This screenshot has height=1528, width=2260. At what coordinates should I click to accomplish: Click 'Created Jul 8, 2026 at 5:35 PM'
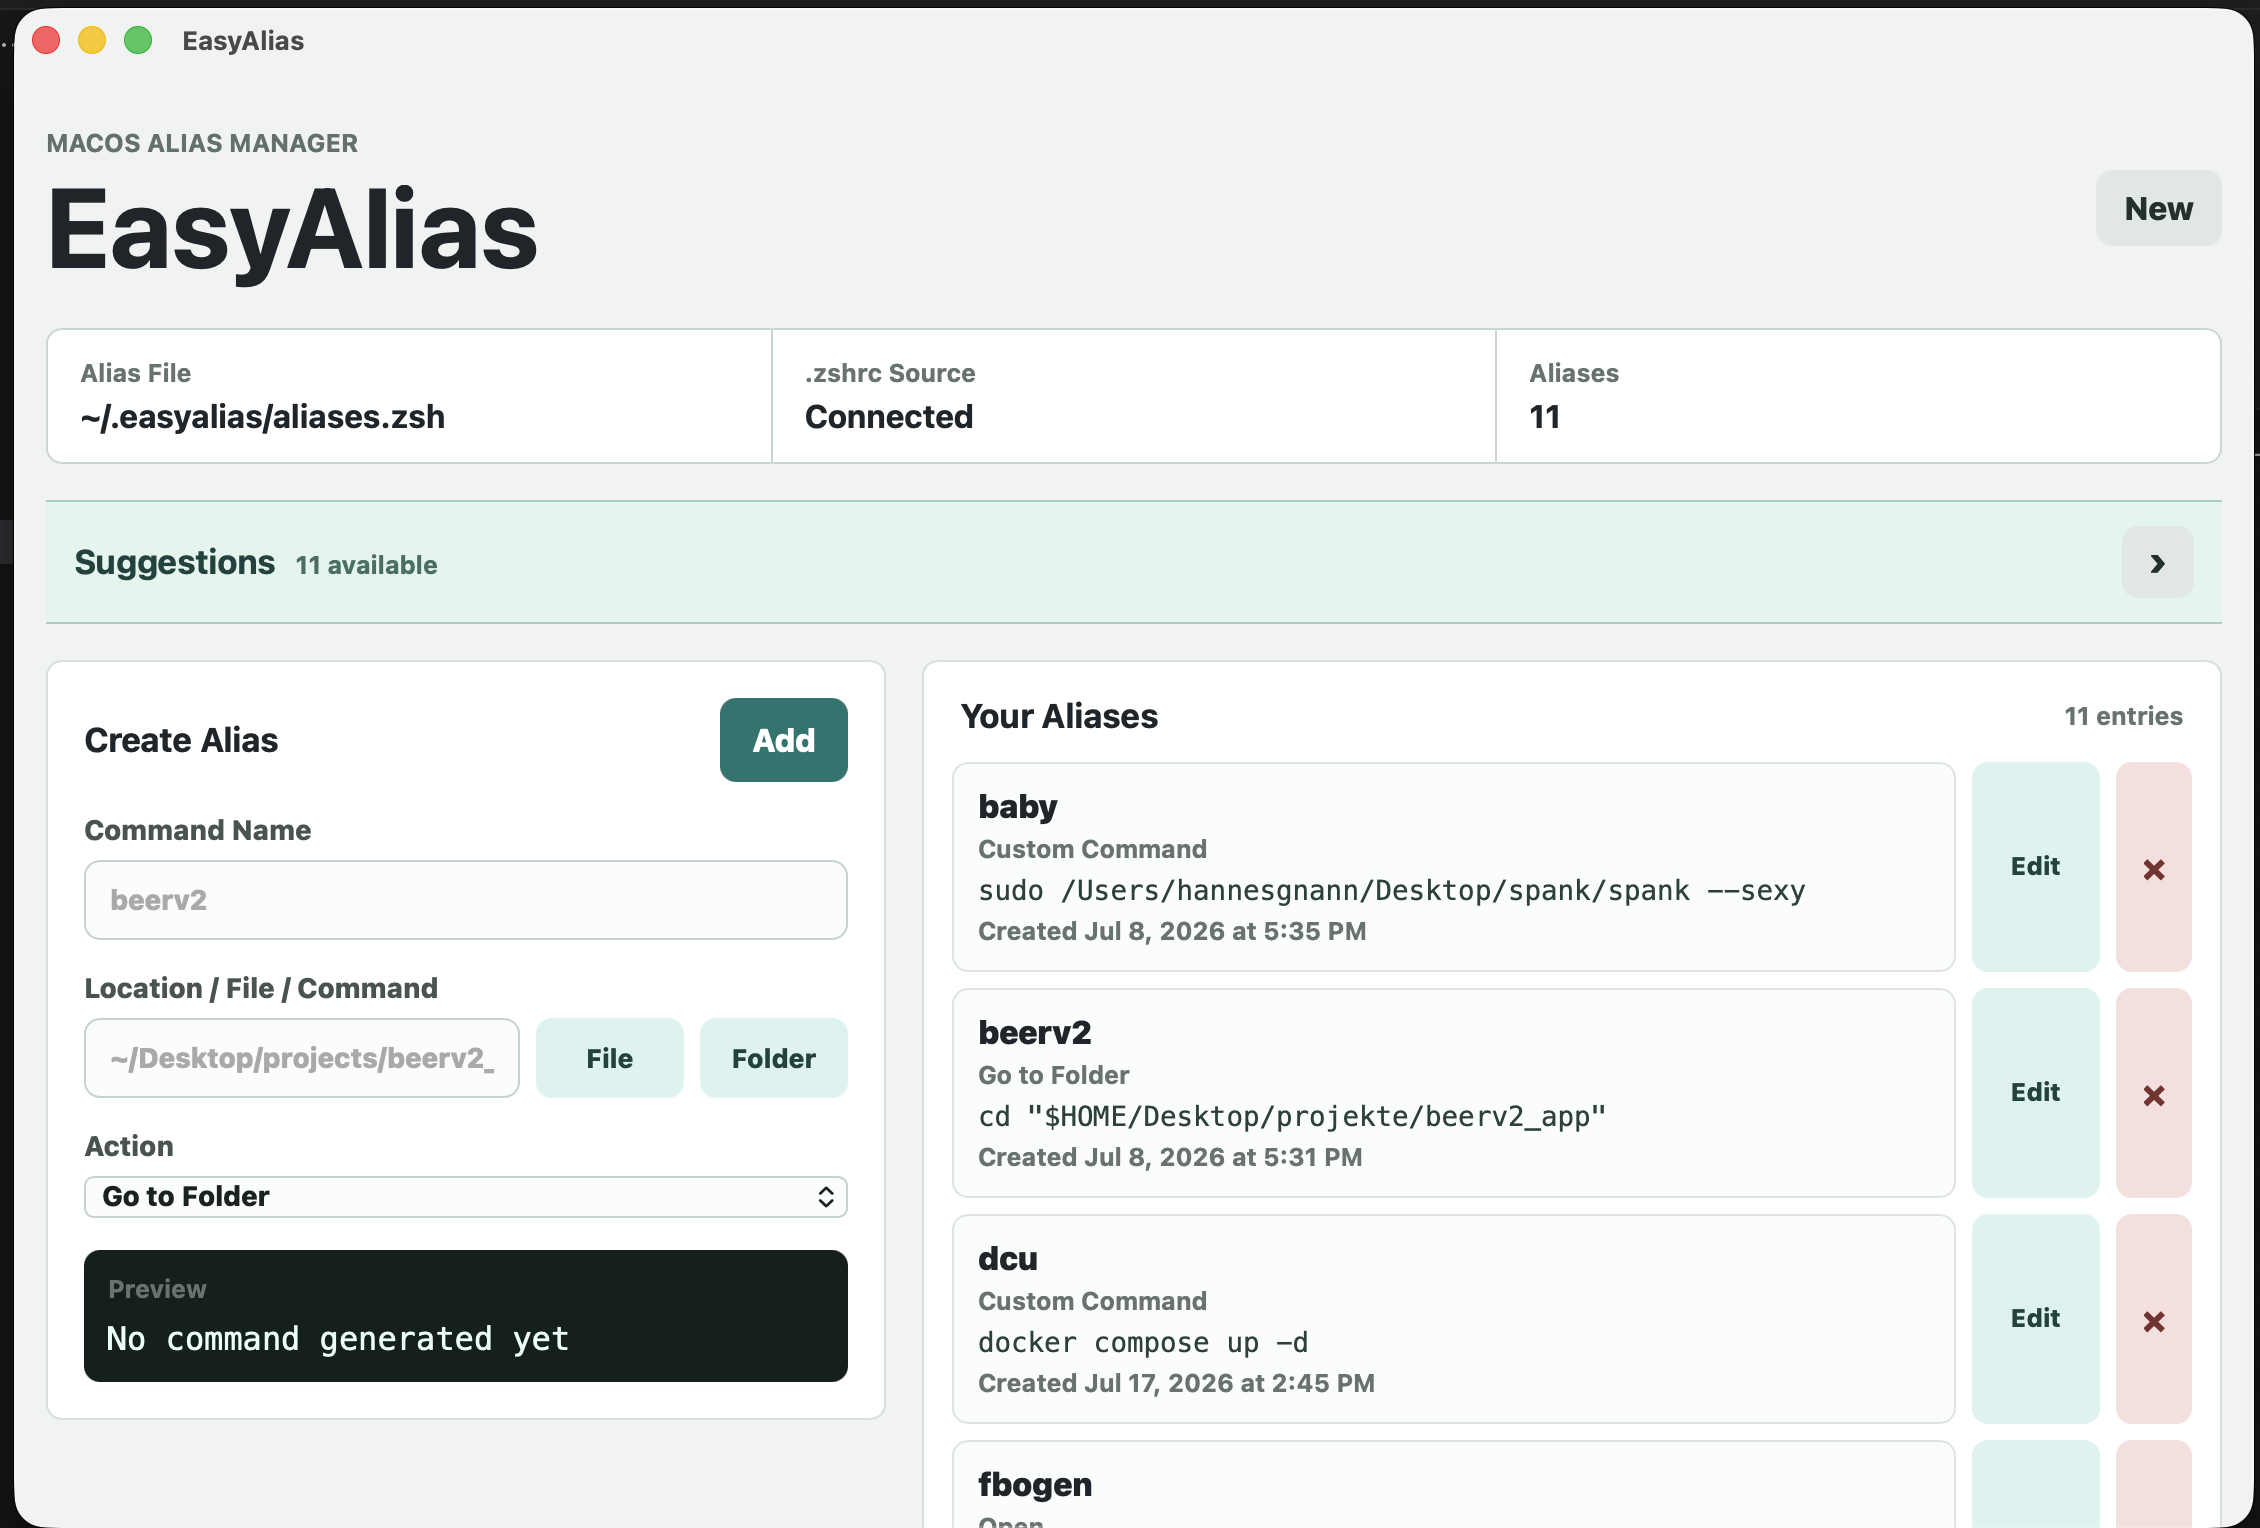pyautogui.click(x=1172, y=931)
